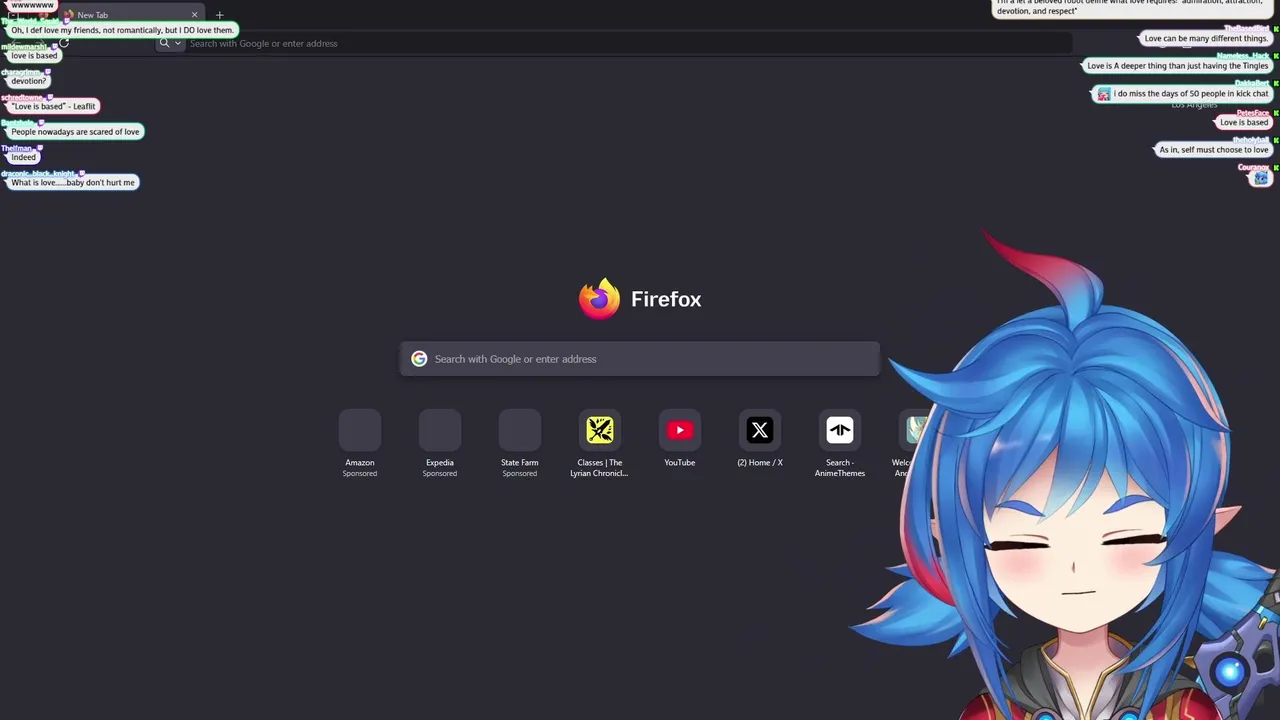Image resolution: width=1280 pixels, height=720 pixels.
Task: Click chat message "What is love.....baby don't hurt me"
Action: [72, 182]
